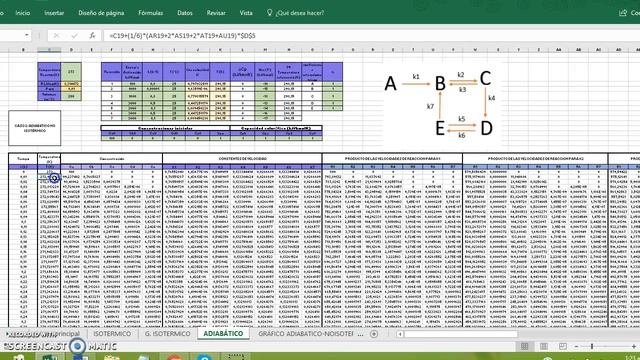Open Skype from the Windows taskbar
The width and height of the screenshot is (640, 360).
click(204, 357)
